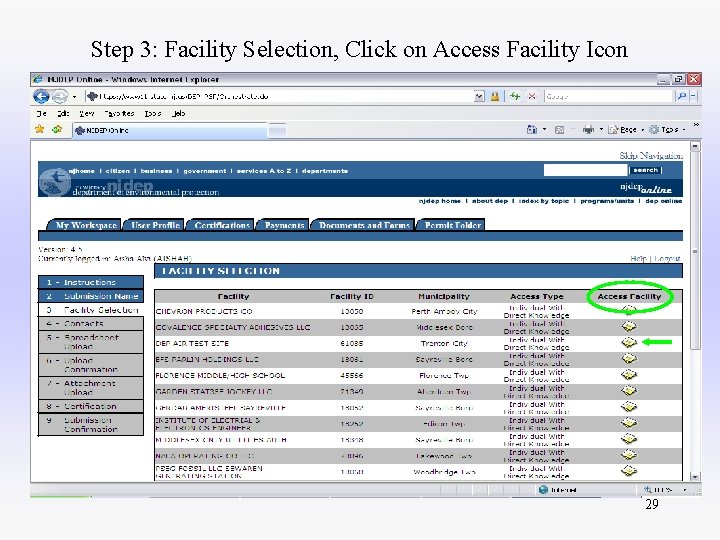The height and width of the screenshot is (540, 720).
Task: Click the Internet zone globe in status bar
Action: point(544,490)
